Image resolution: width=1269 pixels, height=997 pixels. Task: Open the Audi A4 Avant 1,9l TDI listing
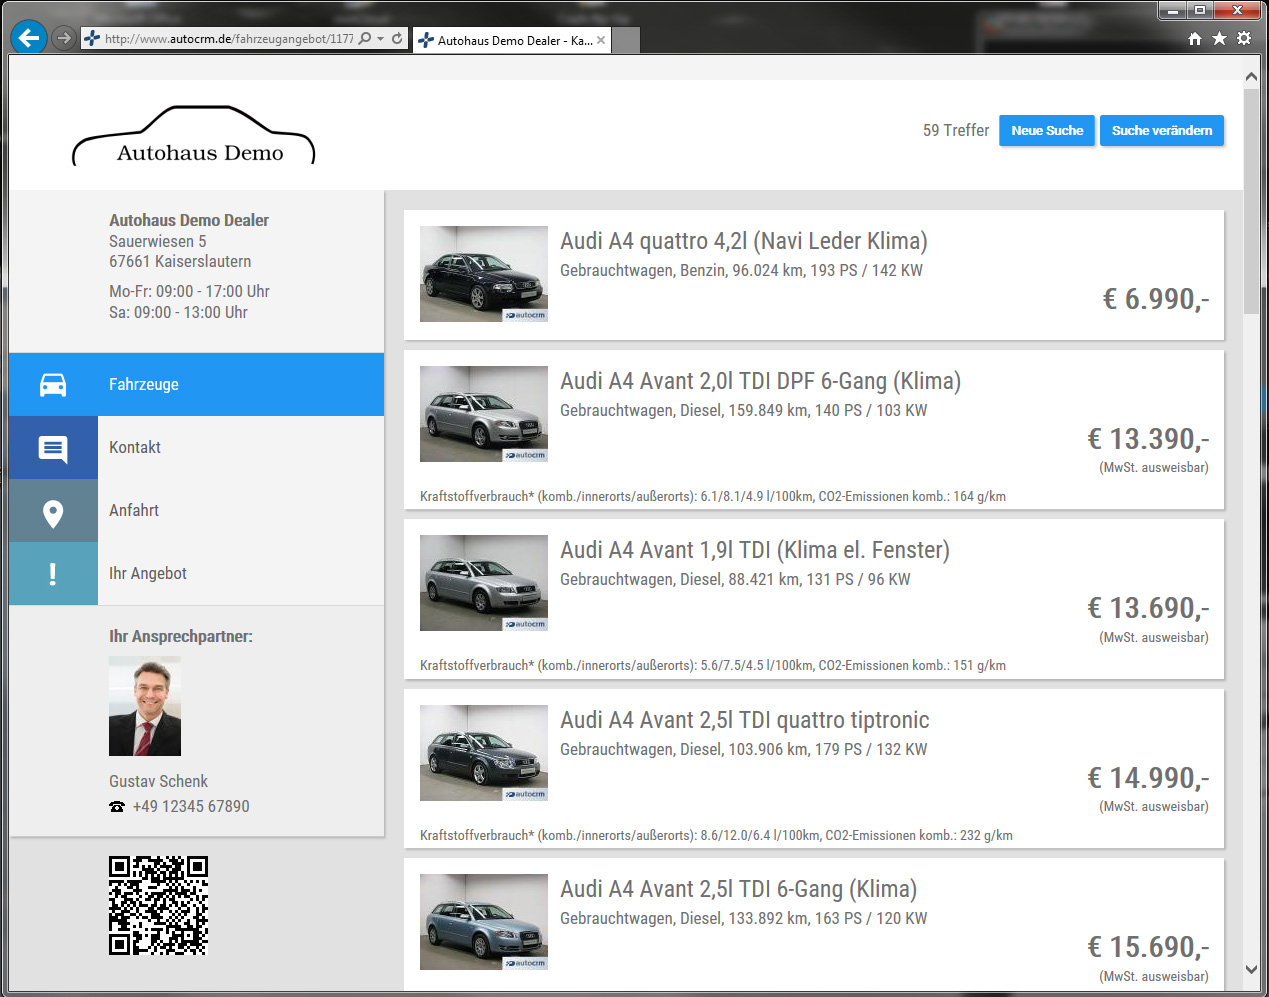pos(755,550)
